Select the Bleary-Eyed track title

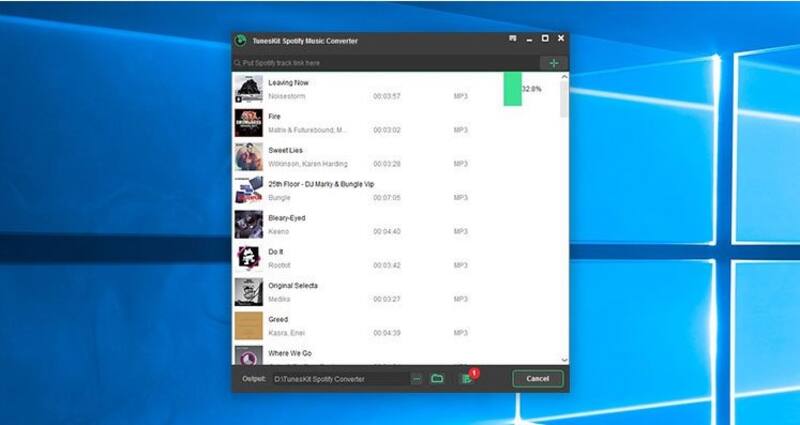coord(287,218)
